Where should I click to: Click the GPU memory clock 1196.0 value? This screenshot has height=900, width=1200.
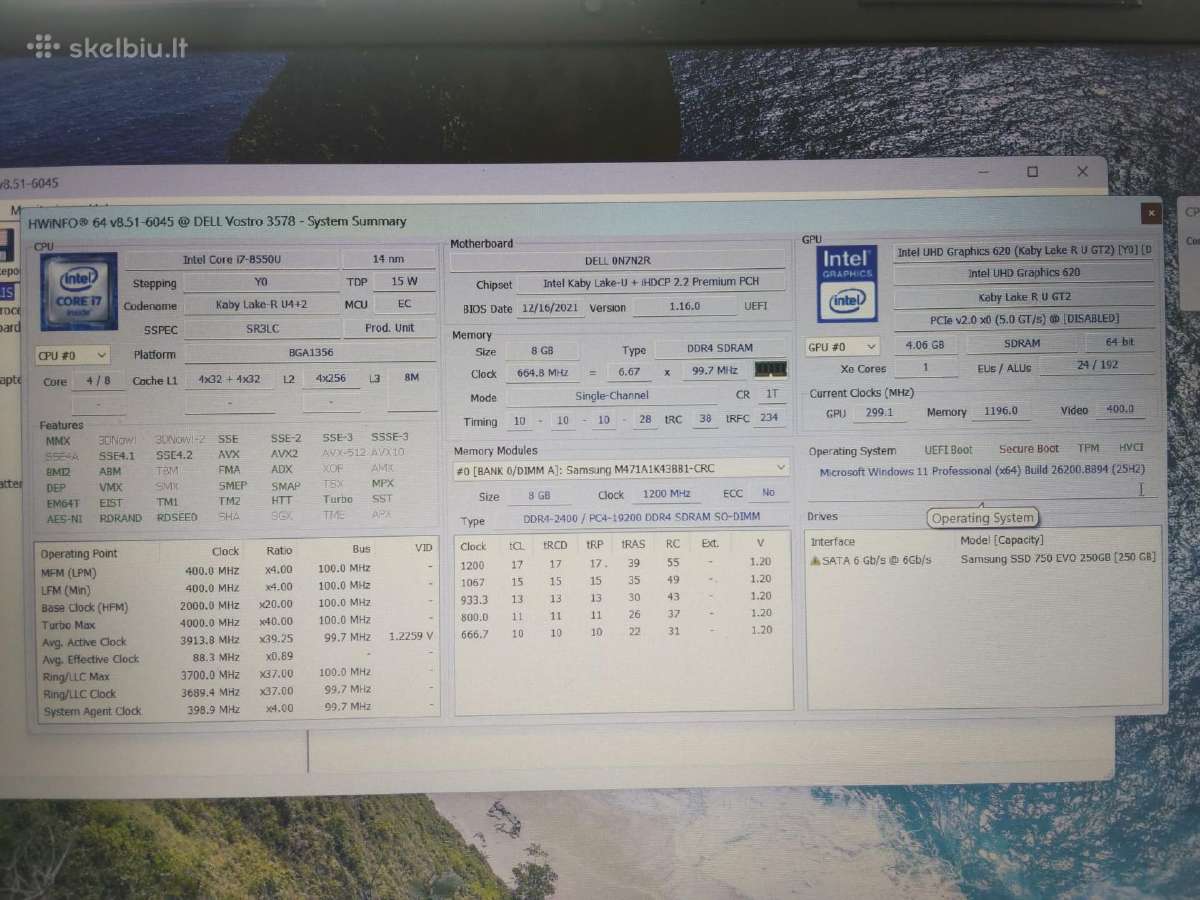pos(999,411)
